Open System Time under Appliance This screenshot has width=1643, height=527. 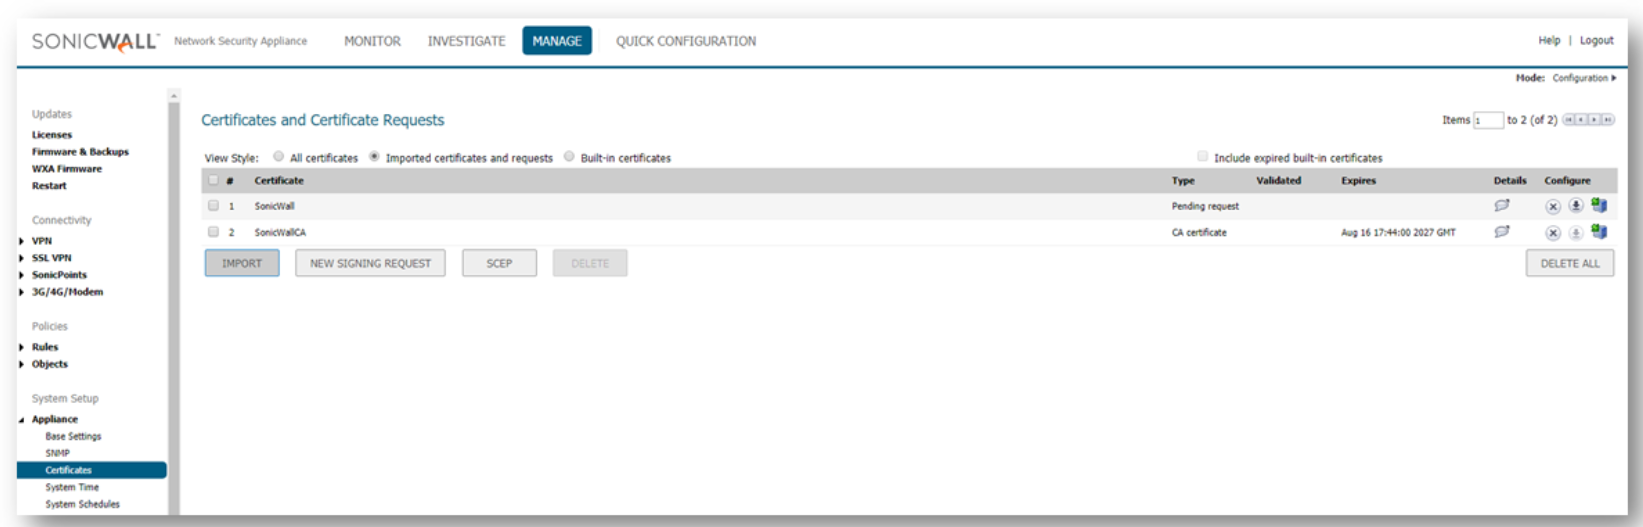click(x=72, y=487)
